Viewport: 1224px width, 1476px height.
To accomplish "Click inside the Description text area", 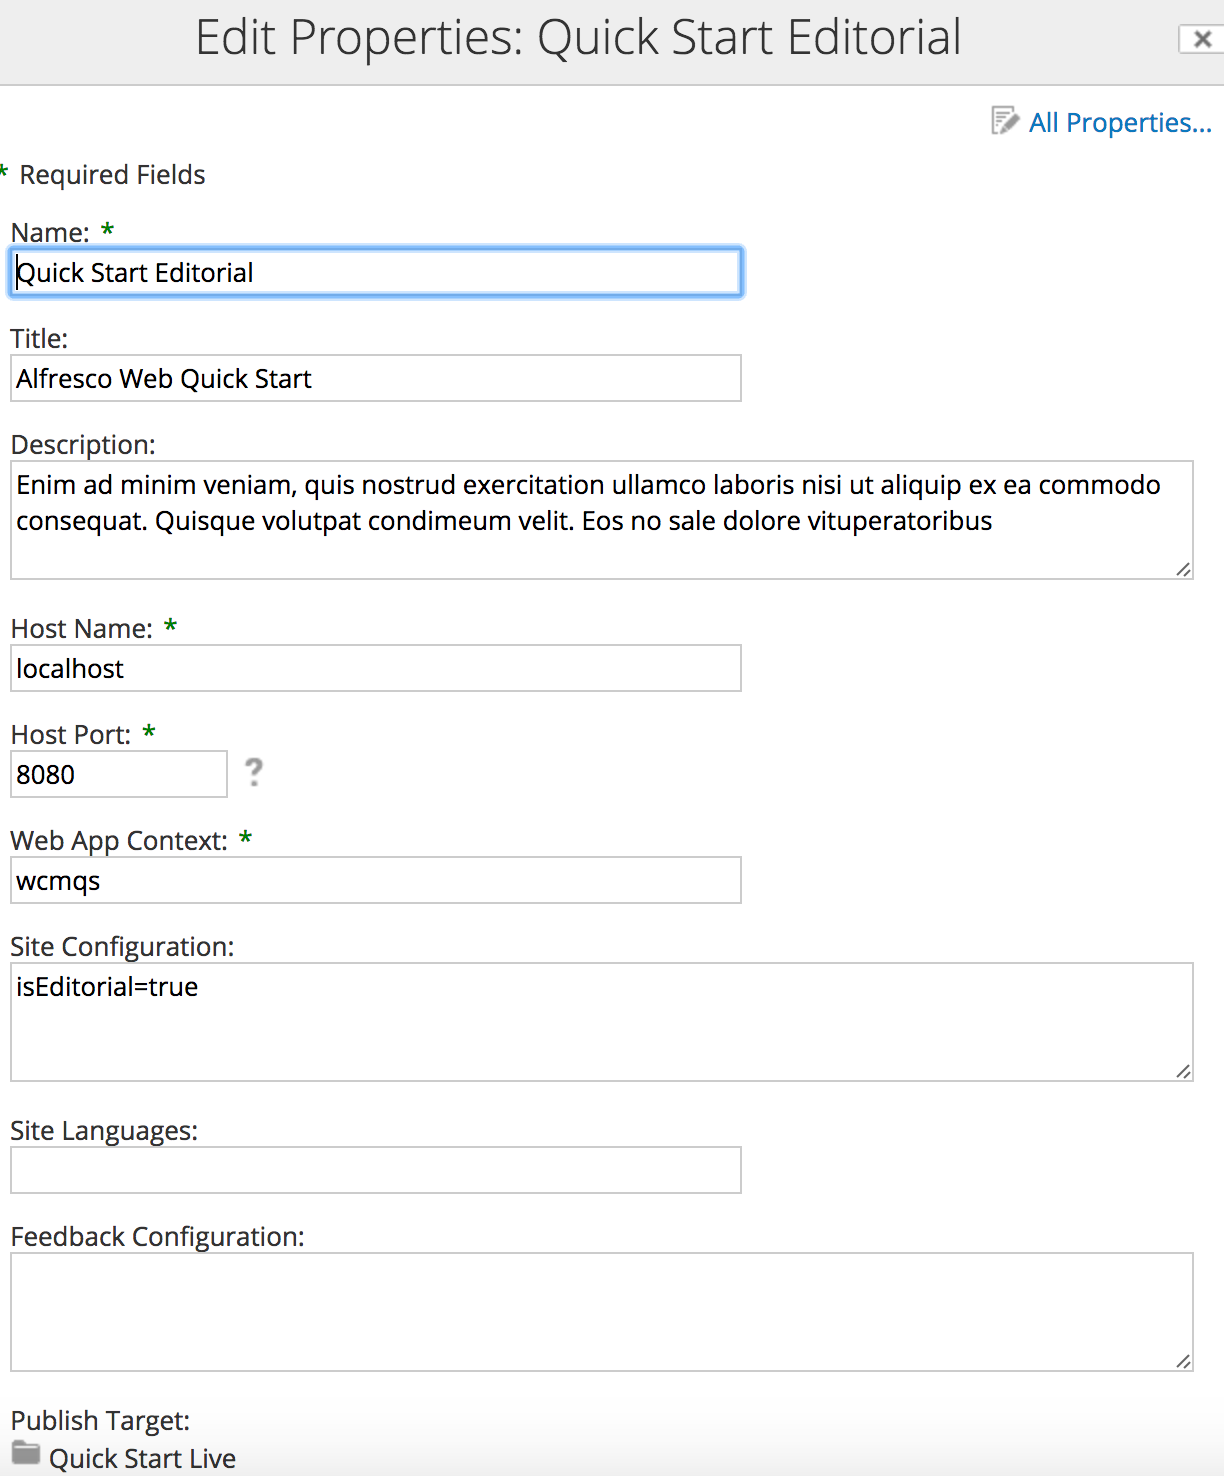I will tap(602, 520).
